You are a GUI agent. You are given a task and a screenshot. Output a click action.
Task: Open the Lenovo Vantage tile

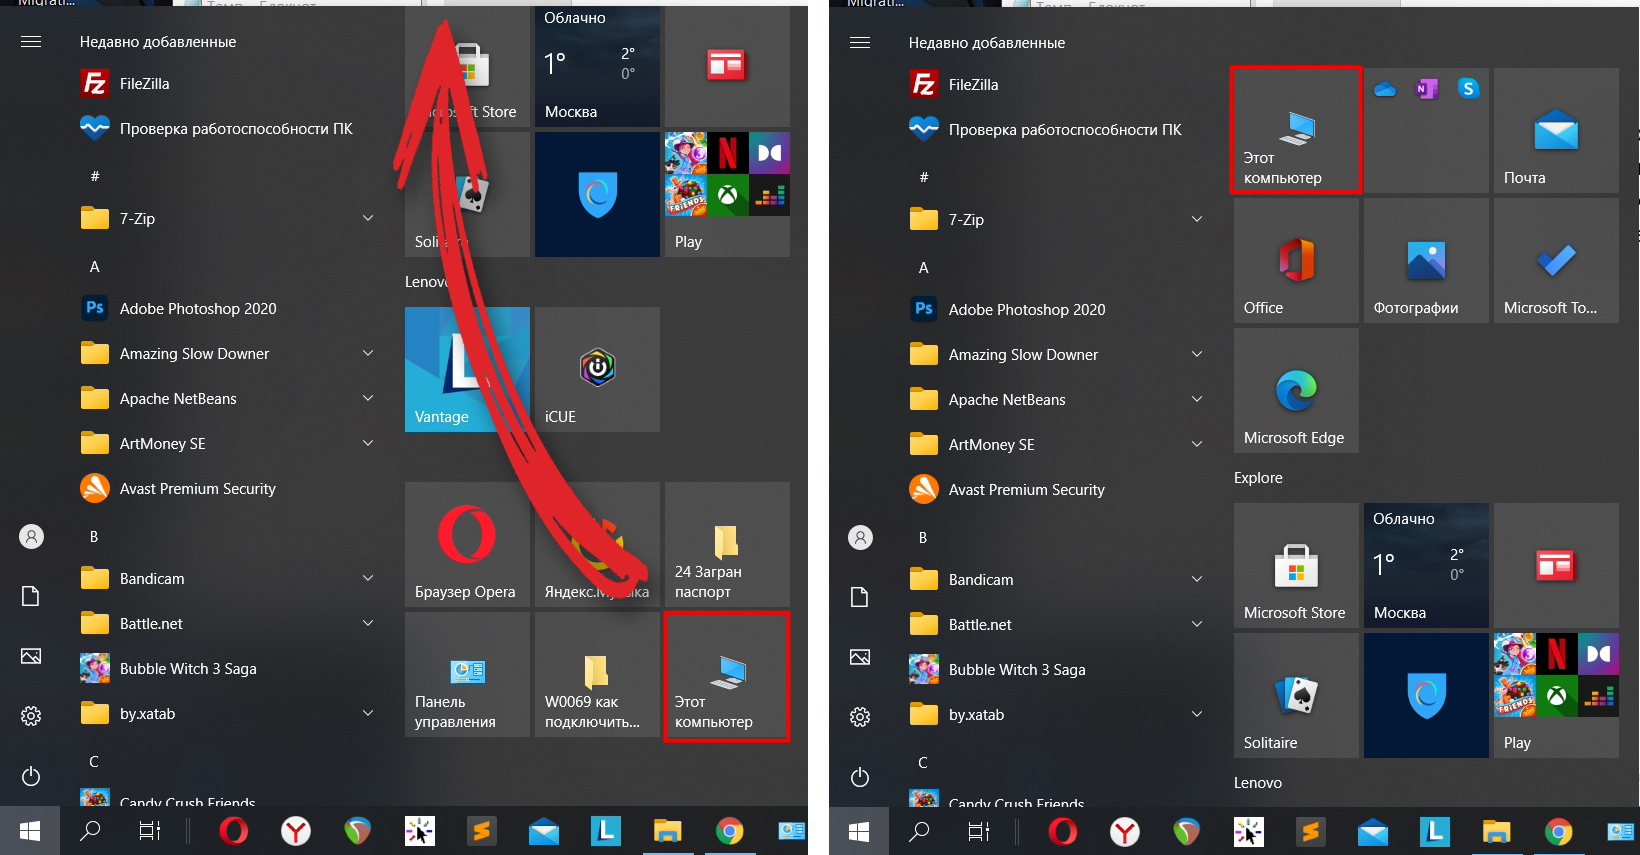pyautogui.click(x=467, y=369)
